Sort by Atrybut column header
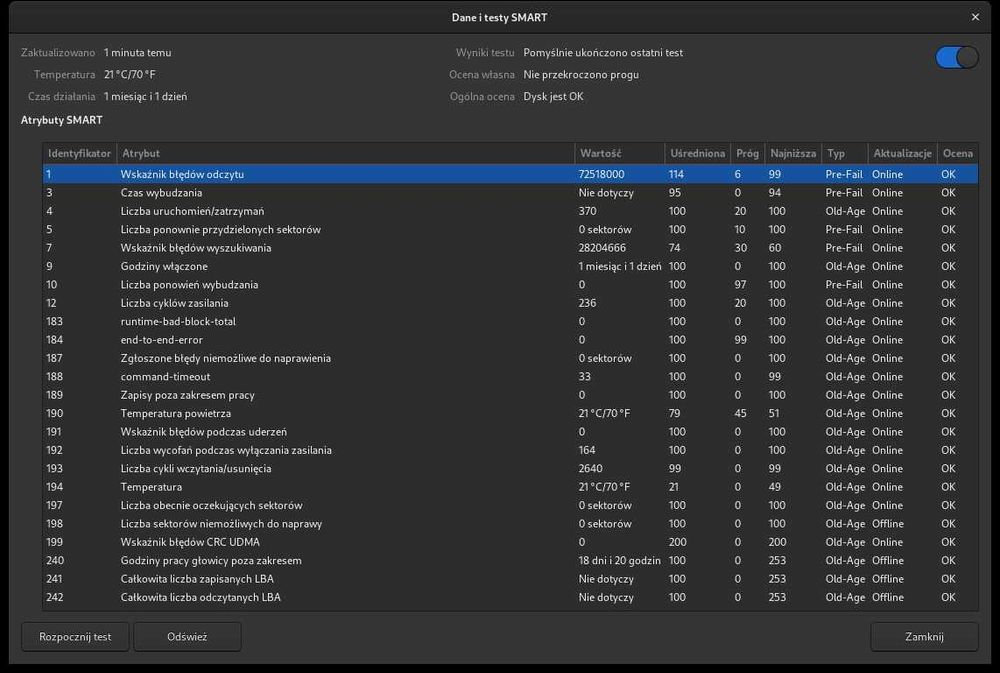Viewport: 1000px width, 673px height. coord(345,153)
